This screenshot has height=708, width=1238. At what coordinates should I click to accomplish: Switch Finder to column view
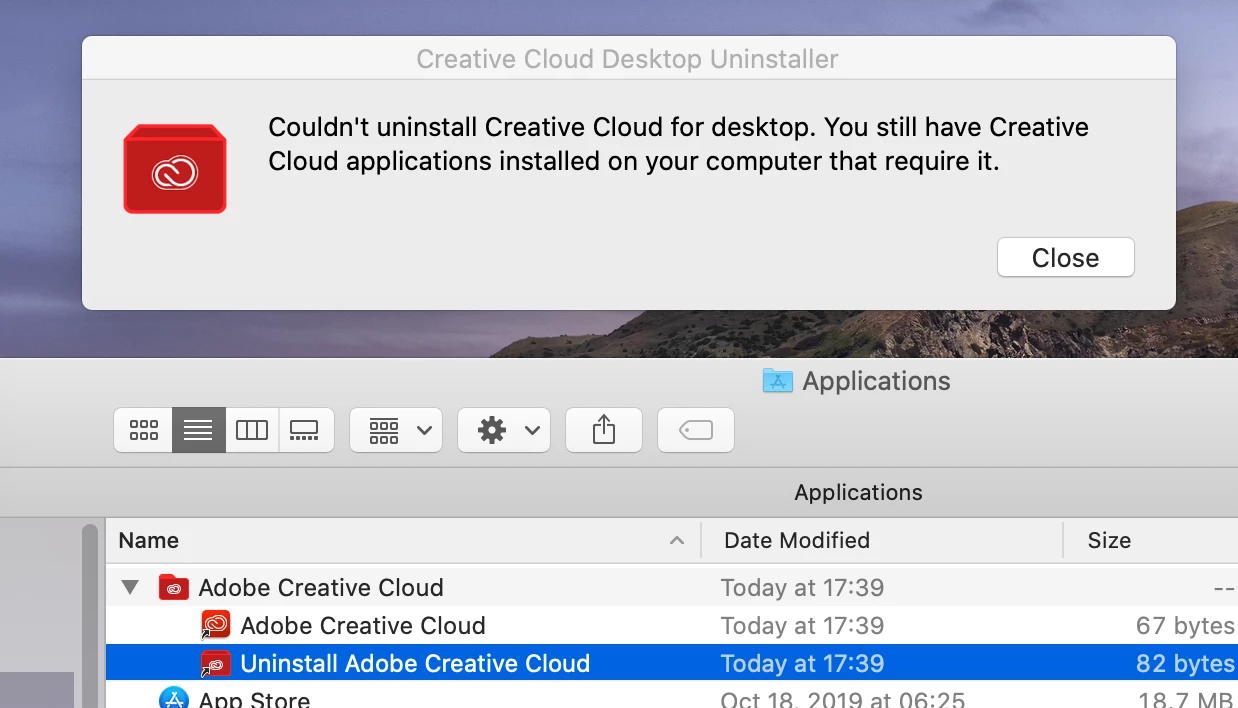(x=252, y=430)
